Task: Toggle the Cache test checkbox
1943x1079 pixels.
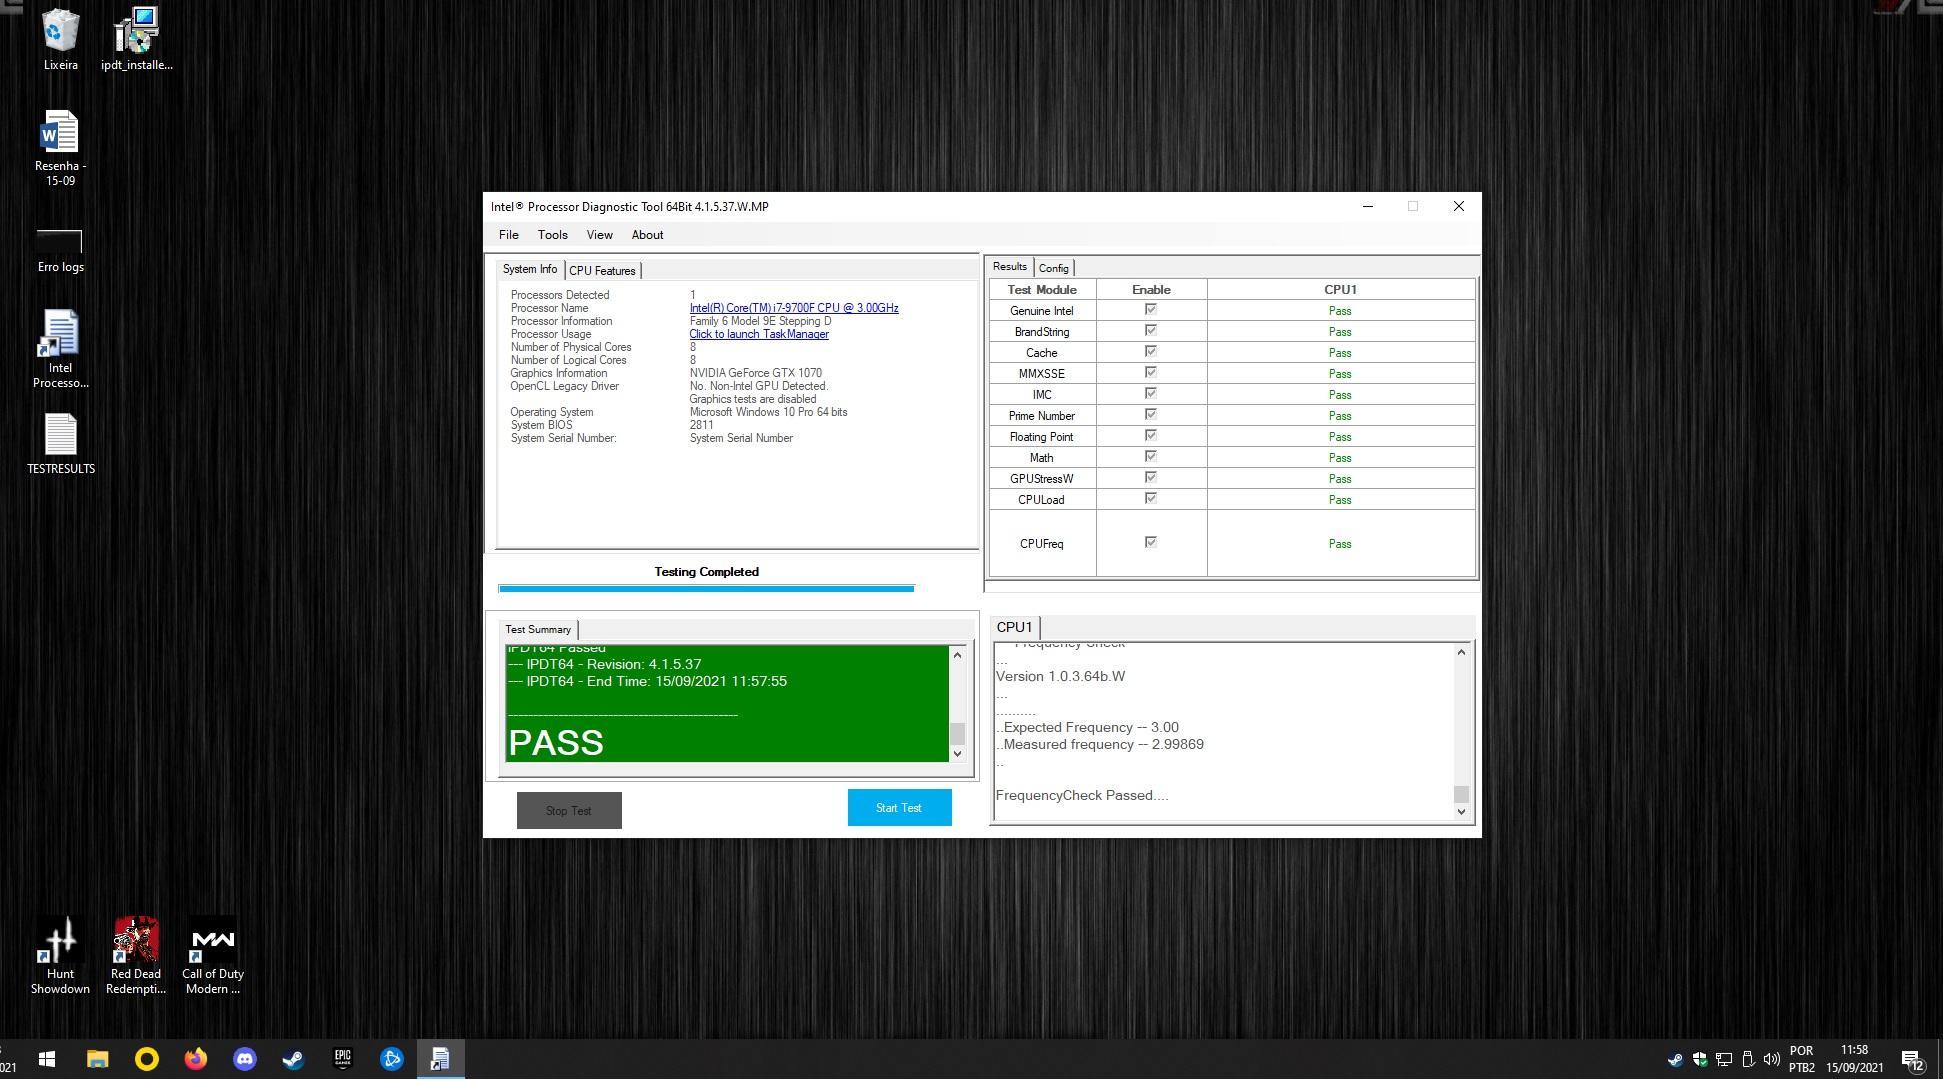Action: pos(1150,352)
